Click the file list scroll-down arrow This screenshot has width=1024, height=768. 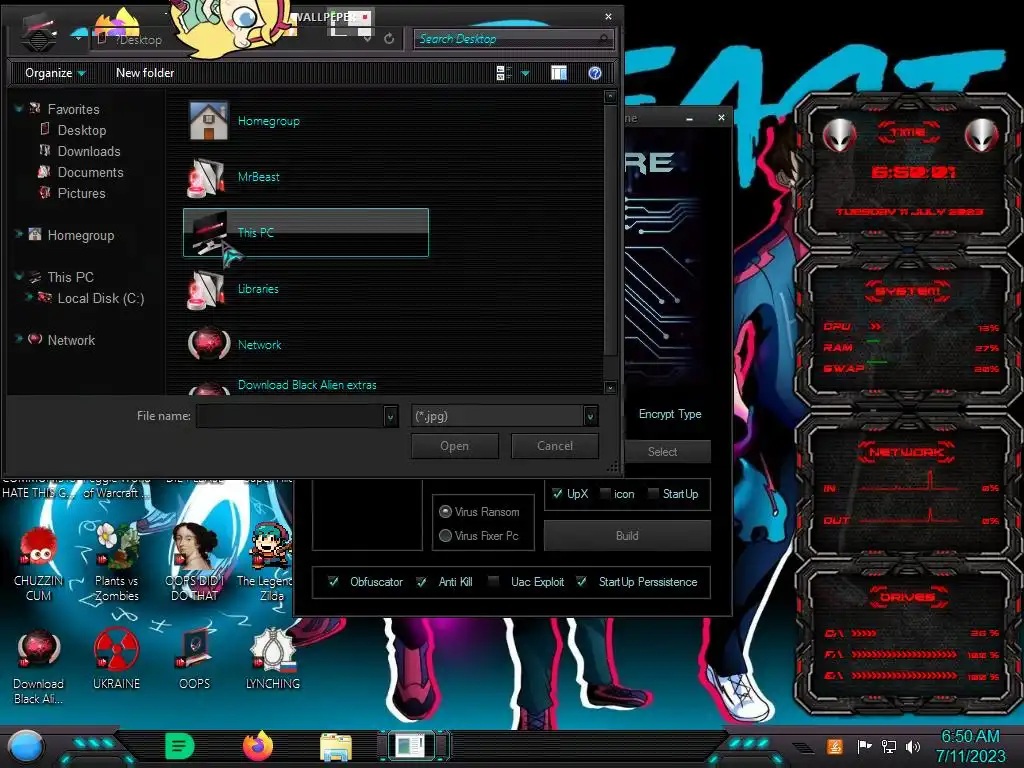611,387
